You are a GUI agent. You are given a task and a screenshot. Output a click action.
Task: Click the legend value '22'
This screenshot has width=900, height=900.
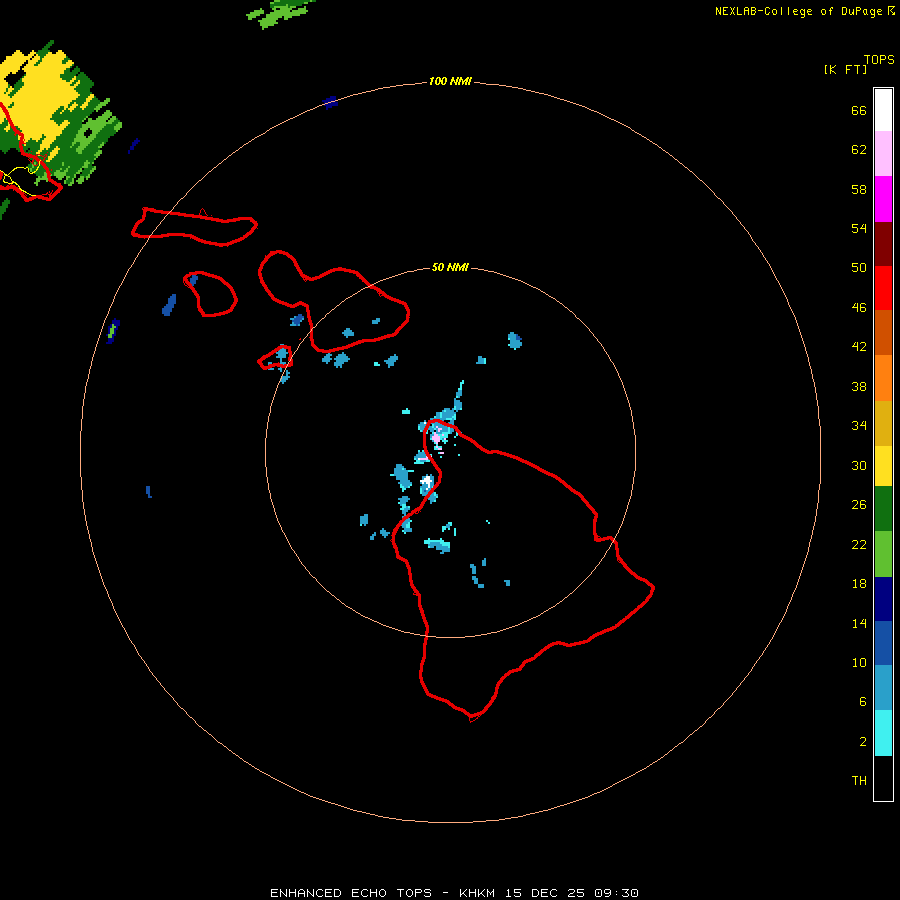tap(859, 544)
